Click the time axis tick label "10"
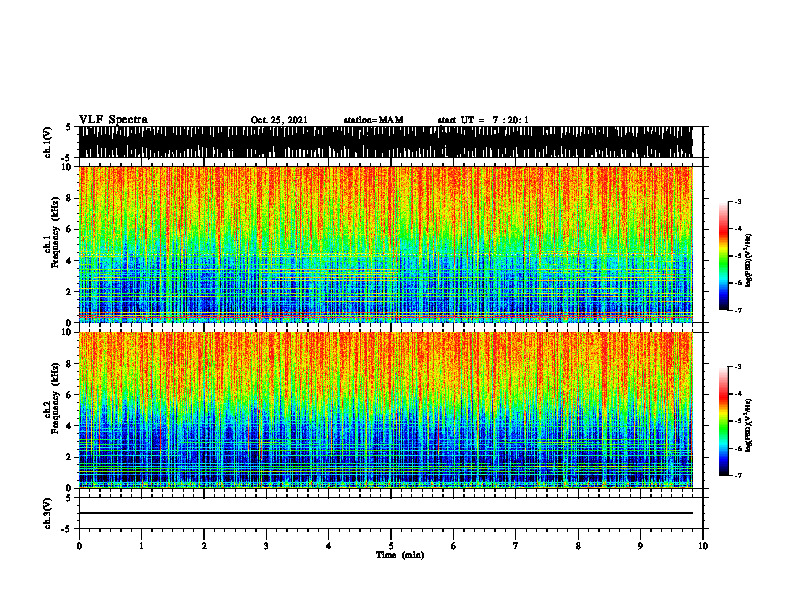Viewport: 792px width, 612px height. coord(703,546)
